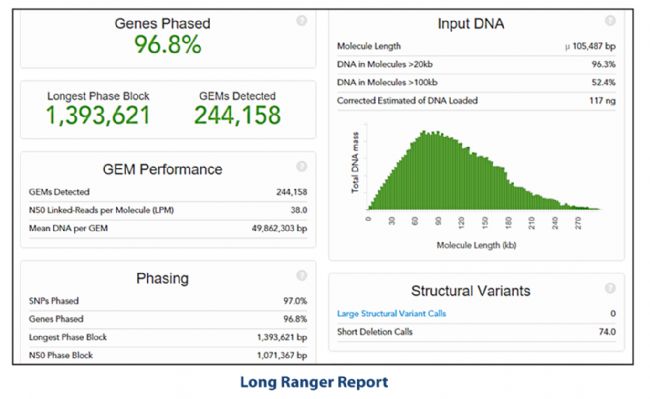Click the 96.8% Genes Phased value
The width and height of the screenshot is (650, 399).
pyautogui.click(x=168, y=44)
